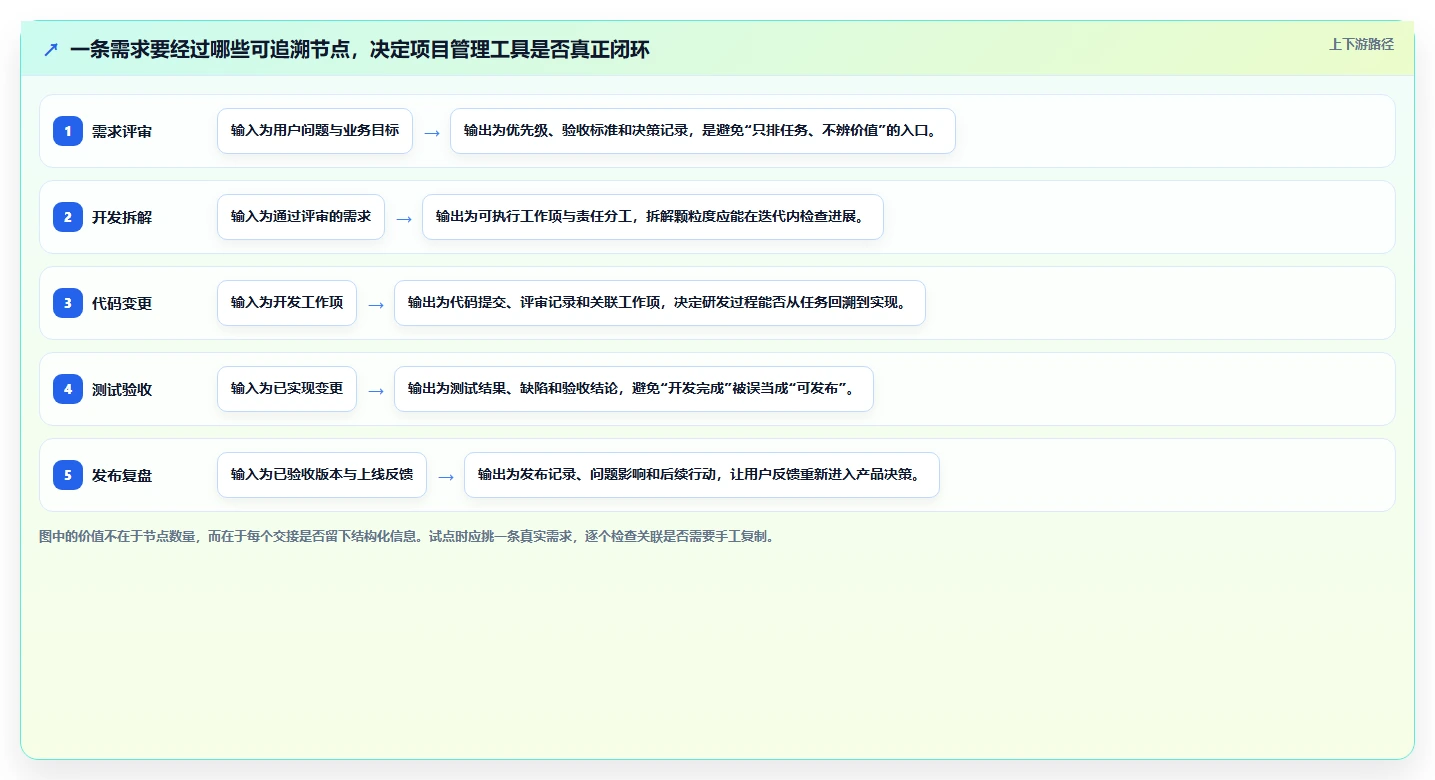Click the arrow in the 发布复盘 row

[446, 476]
